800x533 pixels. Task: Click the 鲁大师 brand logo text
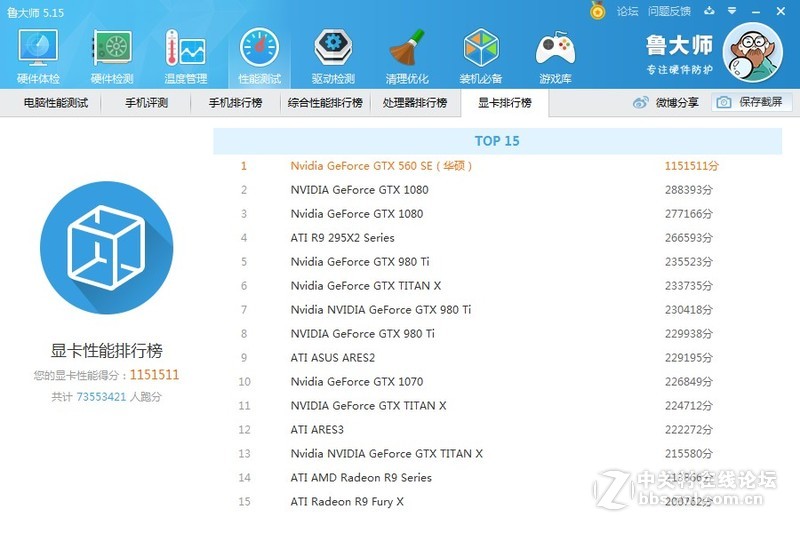tap(679, 45)
